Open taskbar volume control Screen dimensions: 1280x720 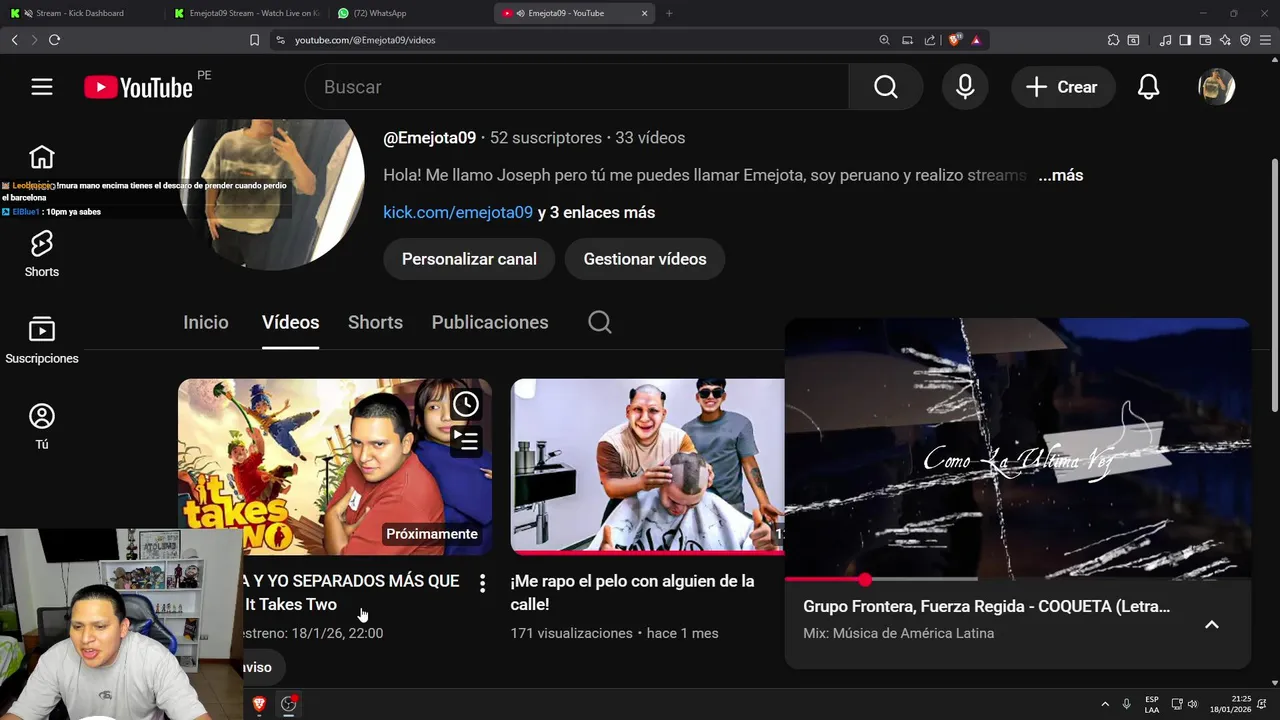pos(1192,704)
